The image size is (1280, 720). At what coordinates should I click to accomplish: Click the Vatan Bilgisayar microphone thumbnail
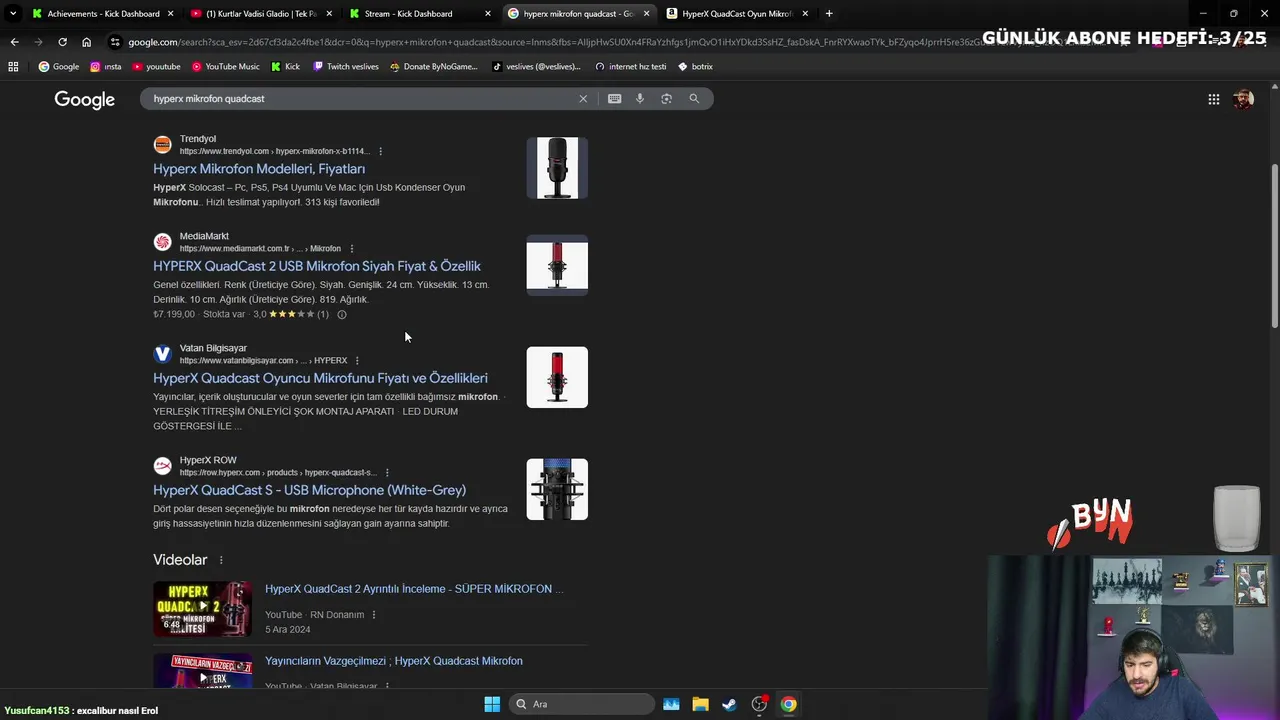tap(557, 377)
